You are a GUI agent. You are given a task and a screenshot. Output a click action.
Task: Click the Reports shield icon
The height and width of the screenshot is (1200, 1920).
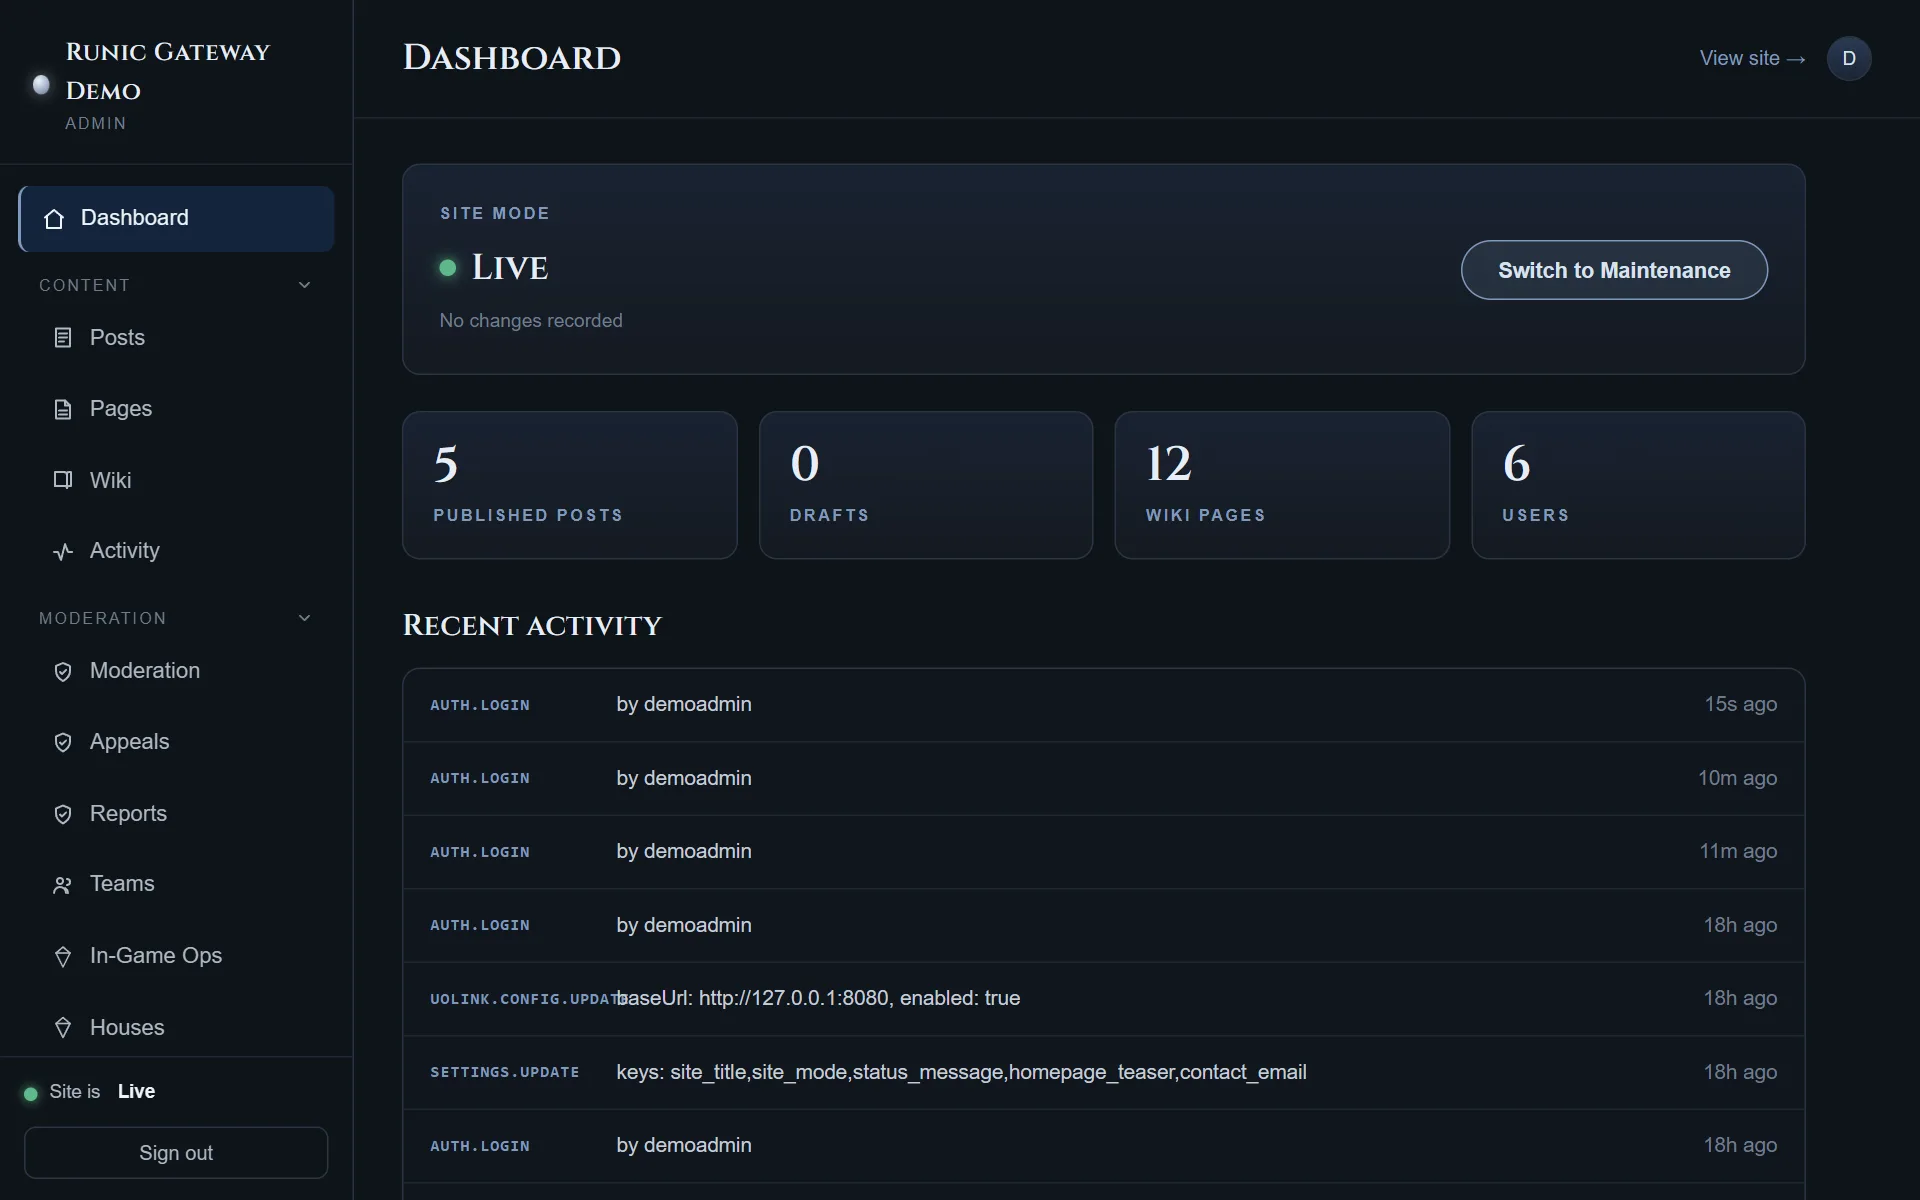pos(63,814)
